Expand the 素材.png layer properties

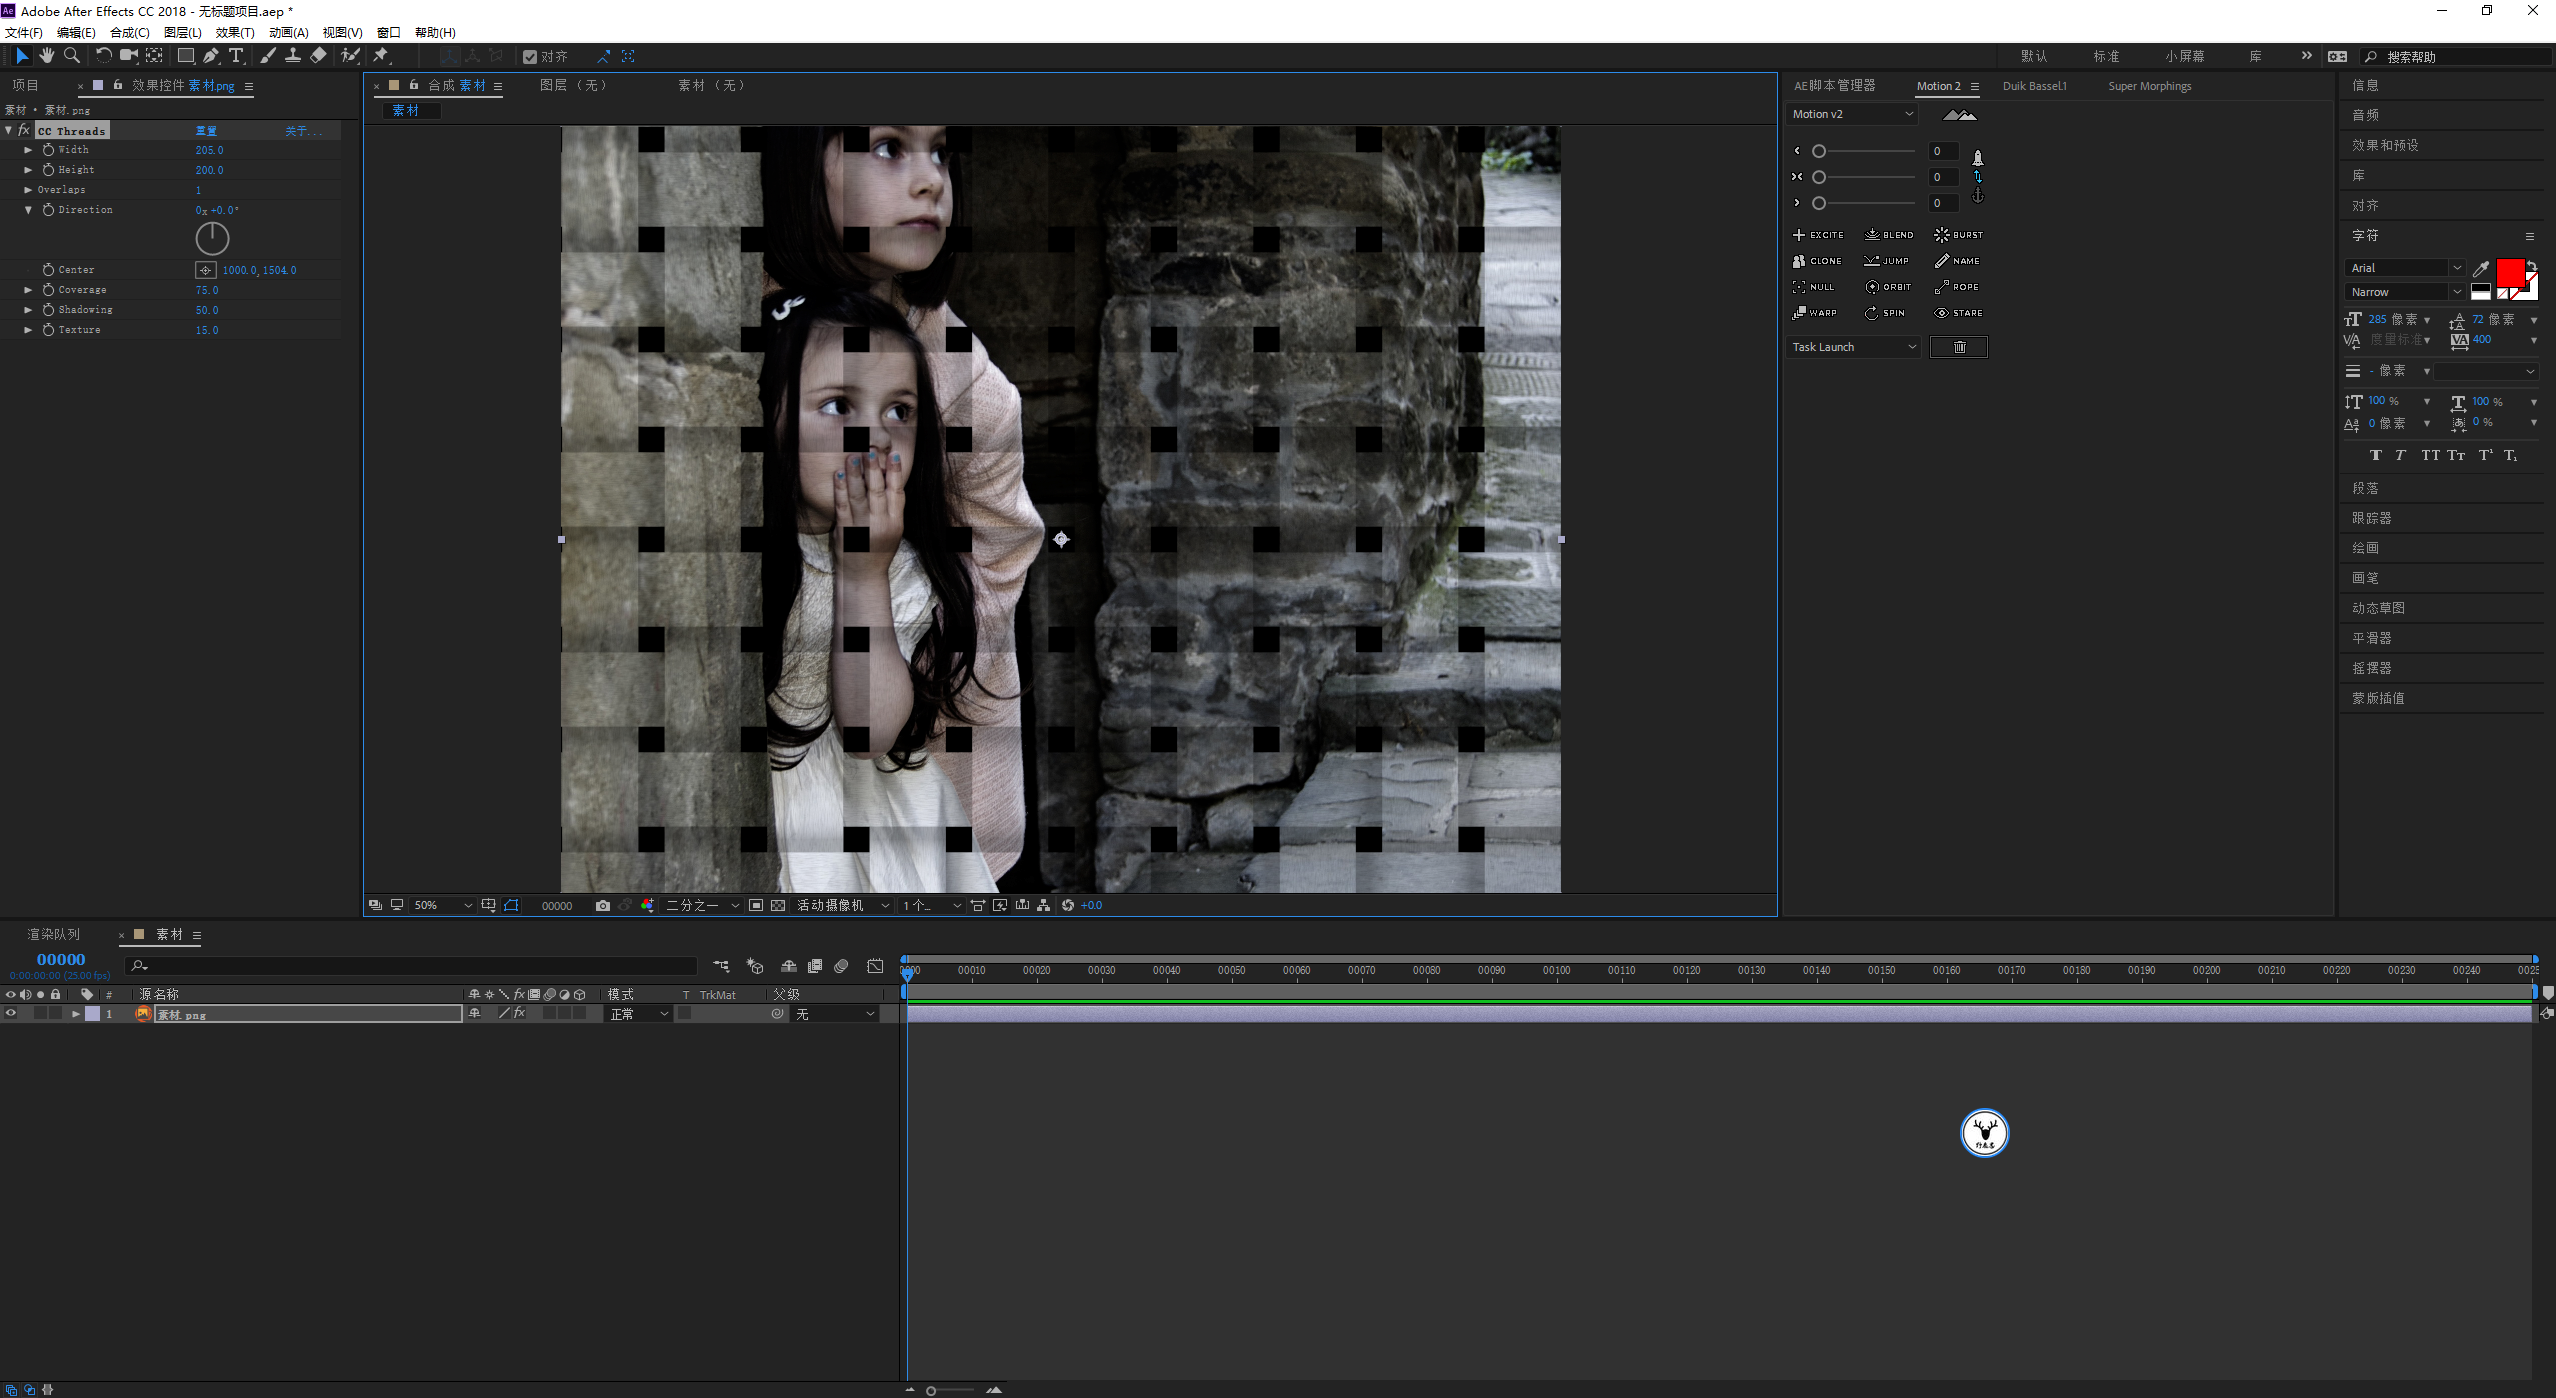pos(76,1014)
